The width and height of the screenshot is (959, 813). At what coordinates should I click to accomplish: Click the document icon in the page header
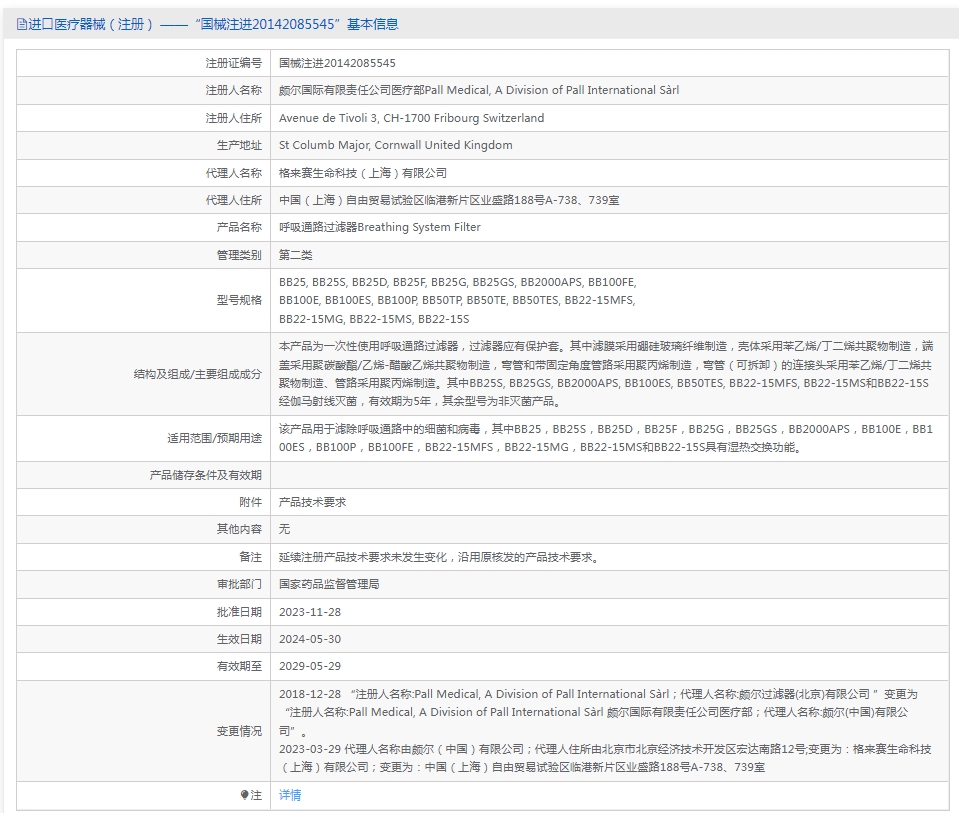(22, 24)
